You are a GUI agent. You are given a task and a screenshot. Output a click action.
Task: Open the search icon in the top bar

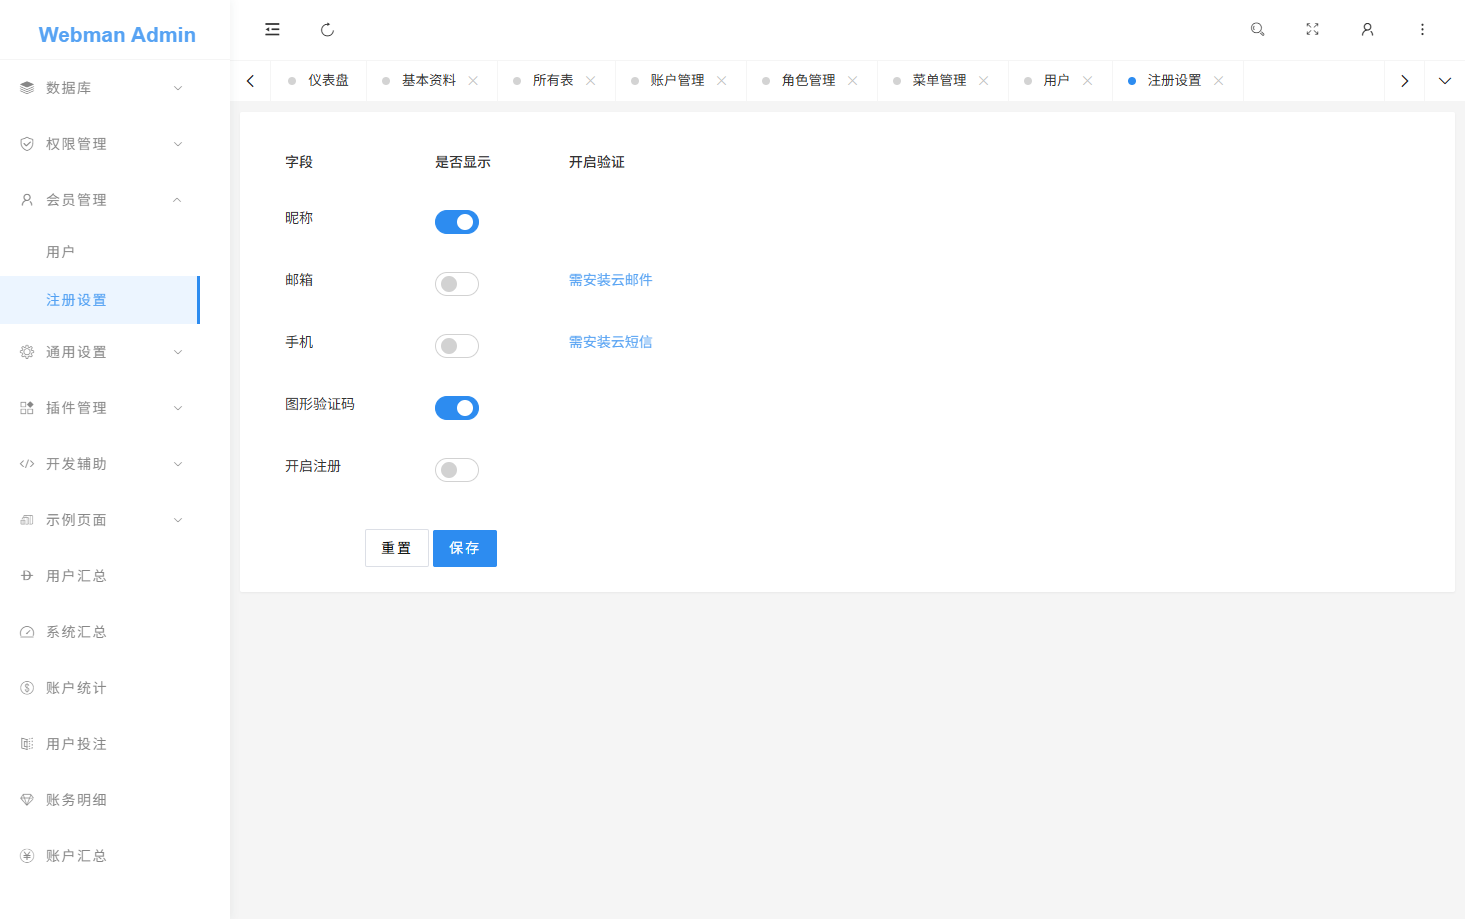(1257, 29)
